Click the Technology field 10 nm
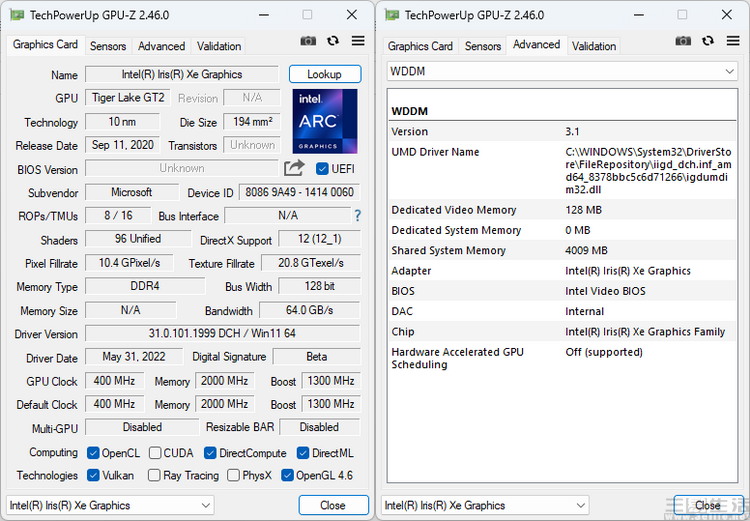Image resolution: width=750 pixels, height=521 pixels. 122,122
